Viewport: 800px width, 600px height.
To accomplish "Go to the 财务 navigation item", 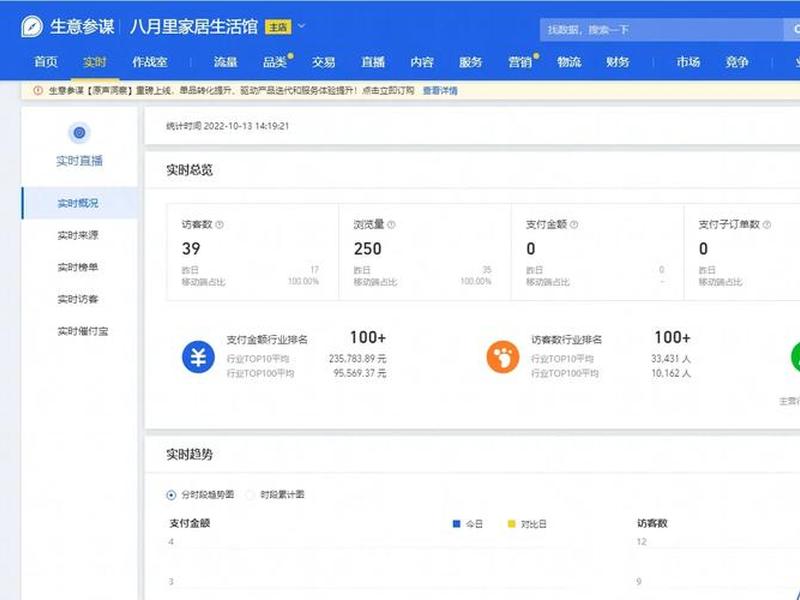I will pyautogui.click(x=618, y=62).
